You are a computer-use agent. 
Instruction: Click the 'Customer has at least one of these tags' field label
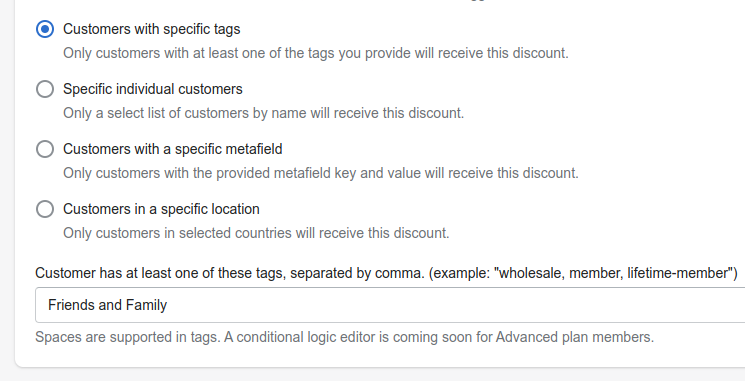tap(386, 273)
